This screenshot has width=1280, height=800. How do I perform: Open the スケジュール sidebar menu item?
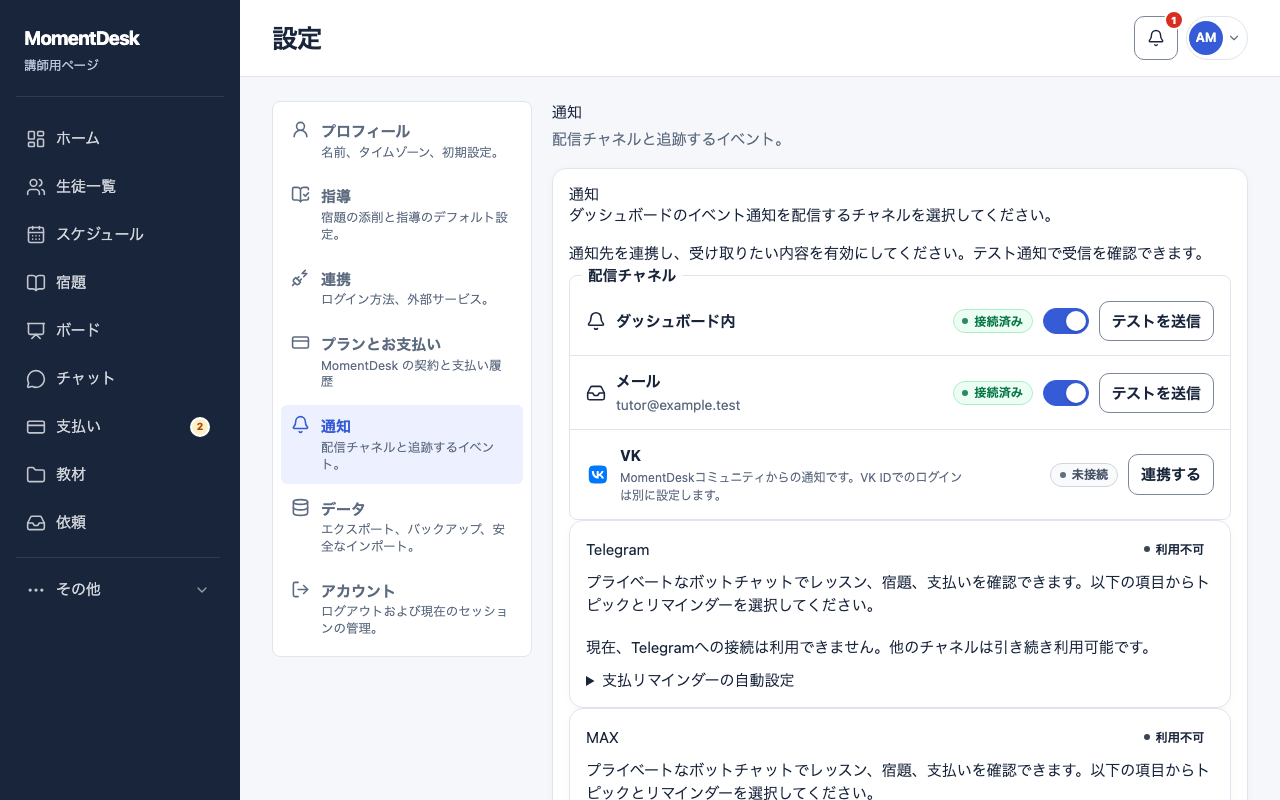tap(120, 234)
